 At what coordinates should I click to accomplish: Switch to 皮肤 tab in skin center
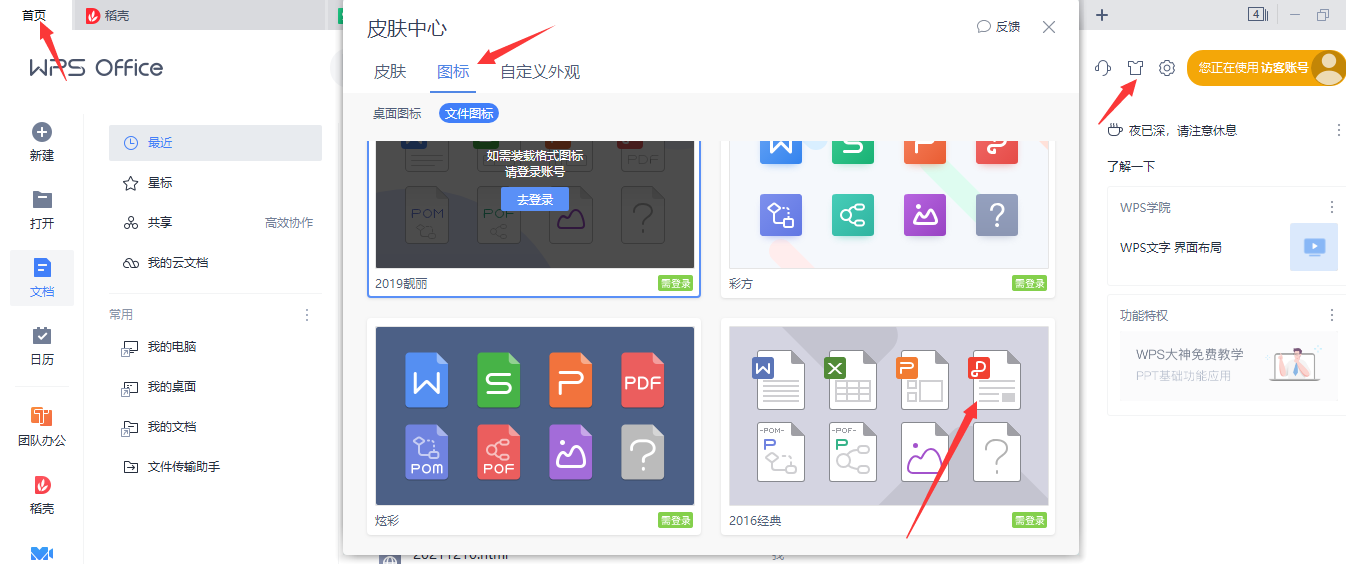click(390, 72)
